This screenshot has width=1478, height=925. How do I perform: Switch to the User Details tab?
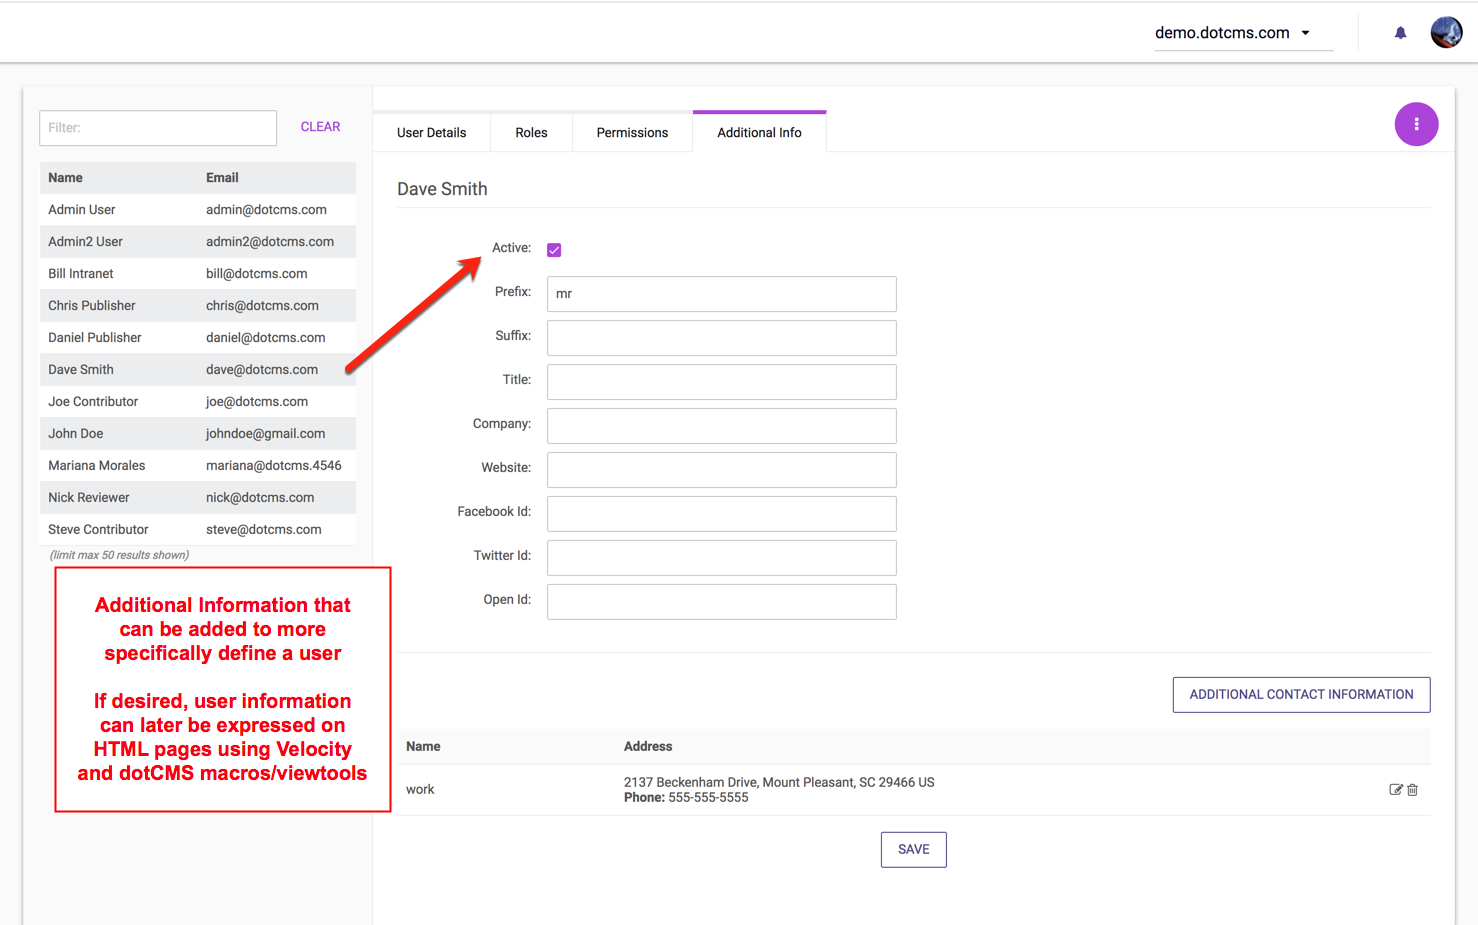[x=431, y=133]
